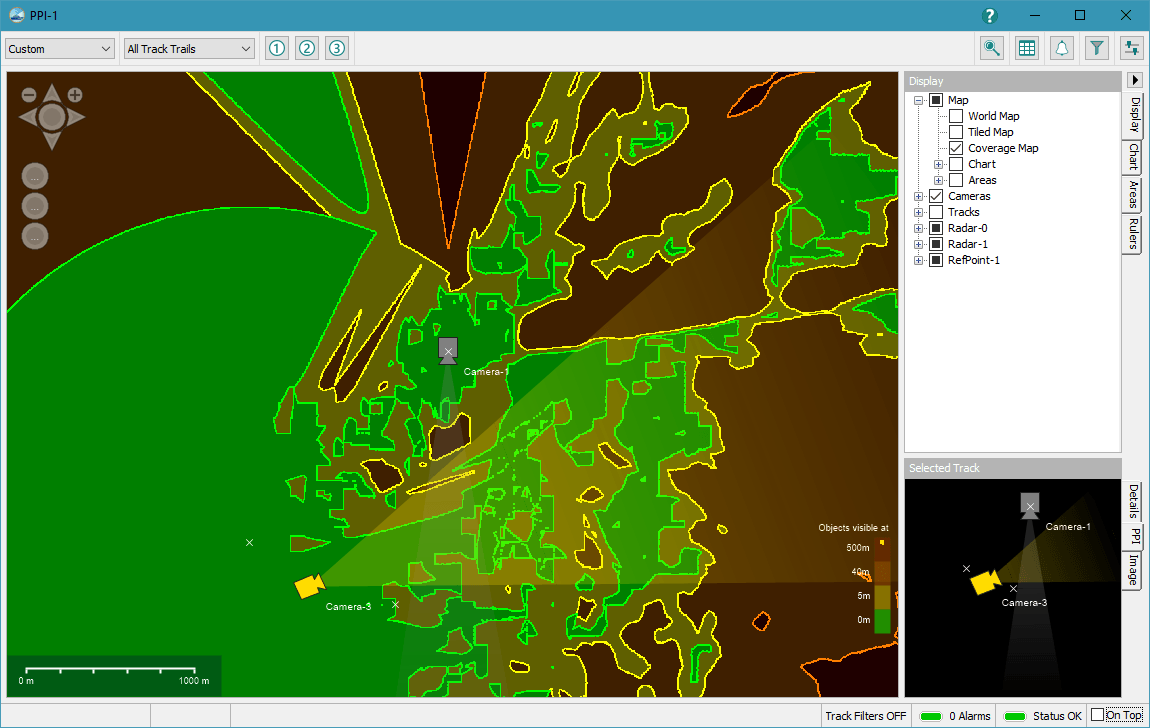
Task: Click the alarm bell icon
Action: tap(1061, 47)
